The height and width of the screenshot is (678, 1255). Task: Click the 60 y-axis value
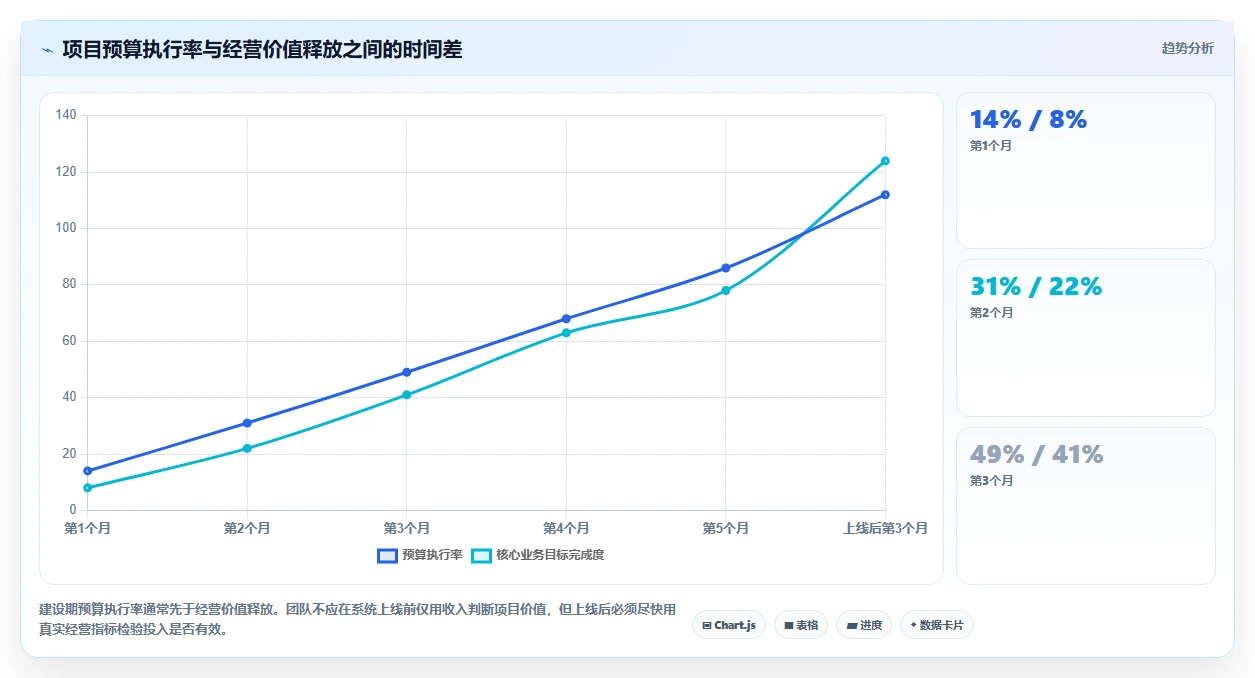point(69,341)
